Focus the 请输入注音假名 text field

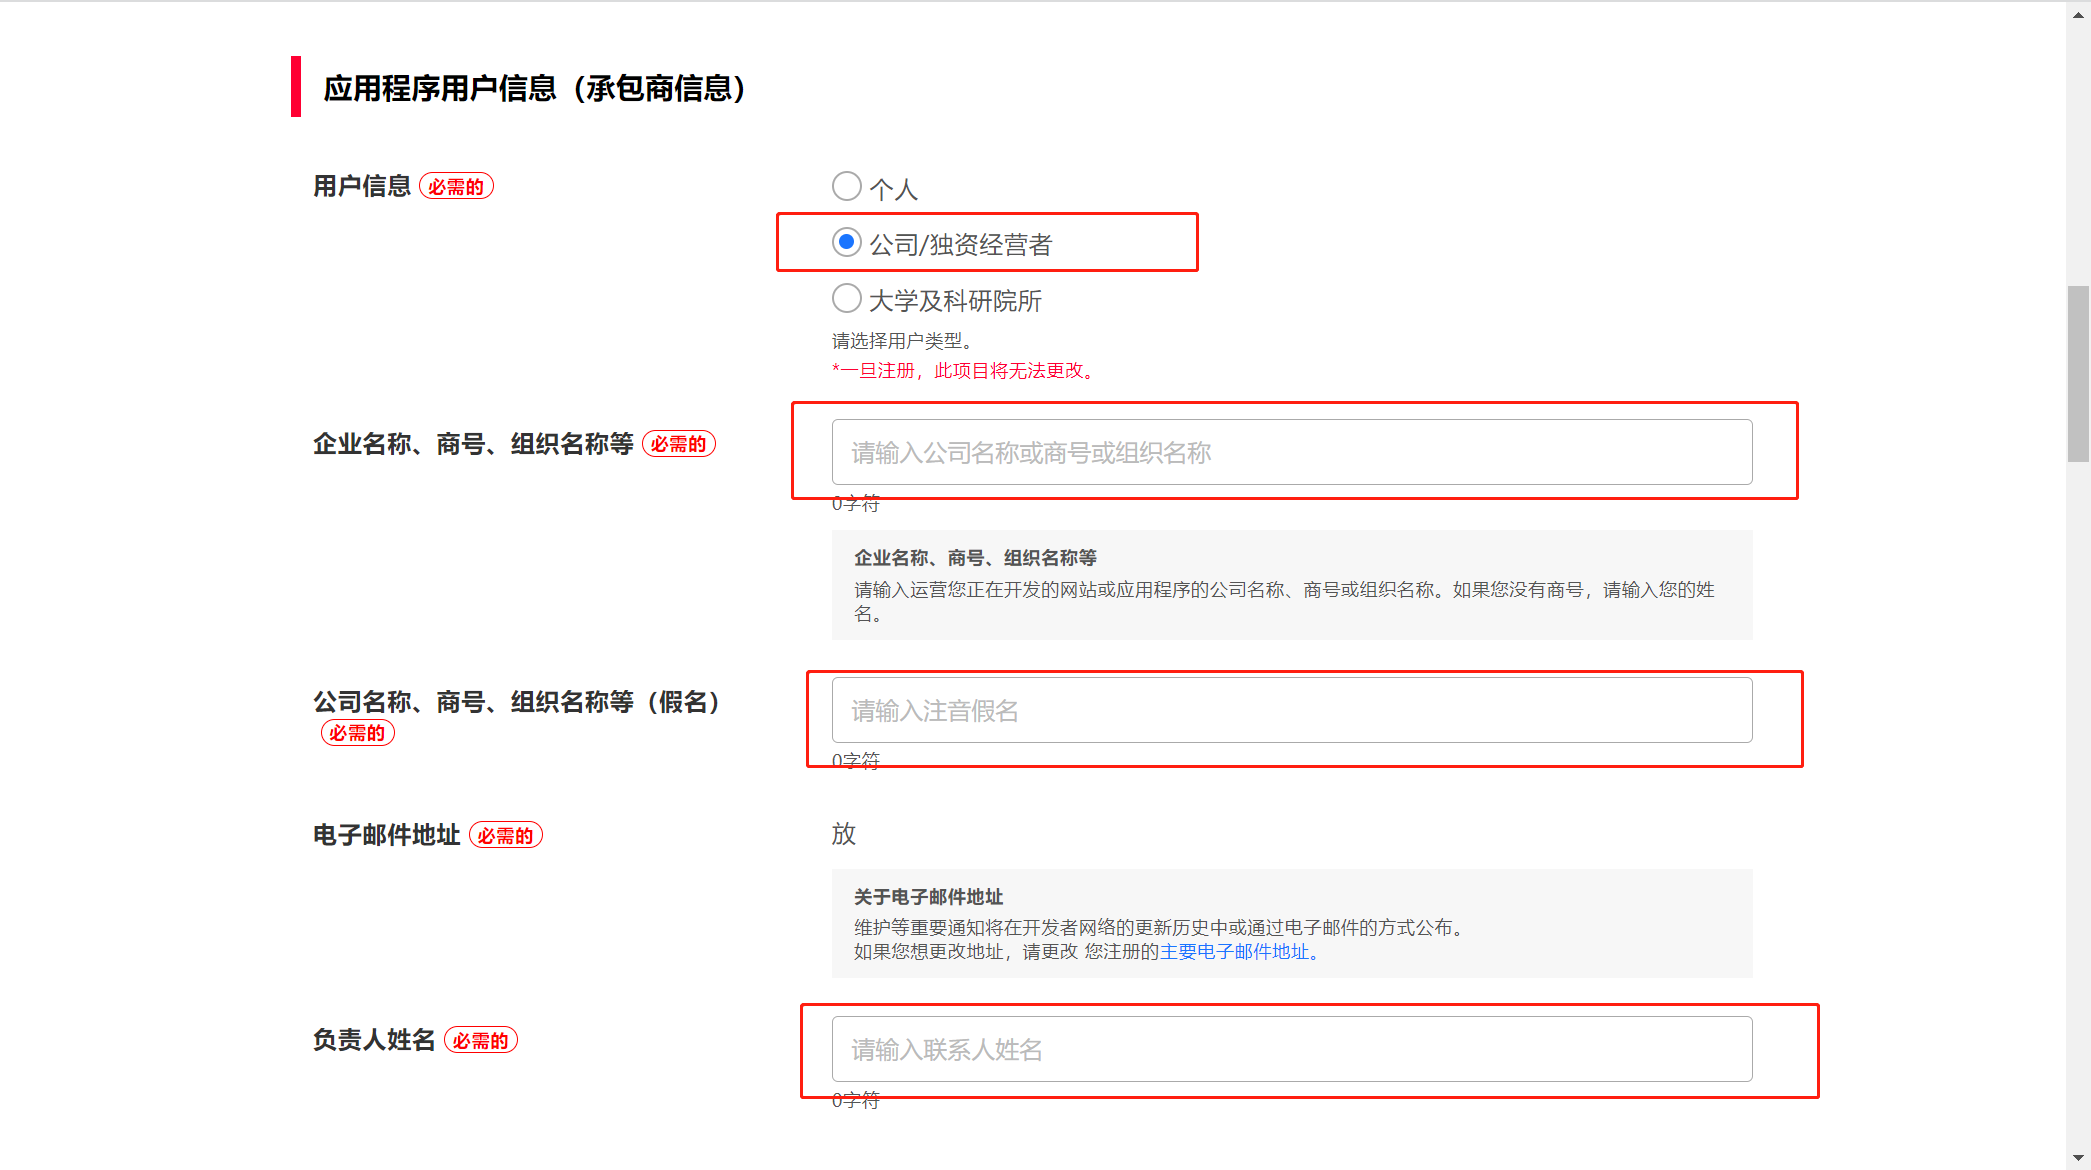(x=1291, y=710)
